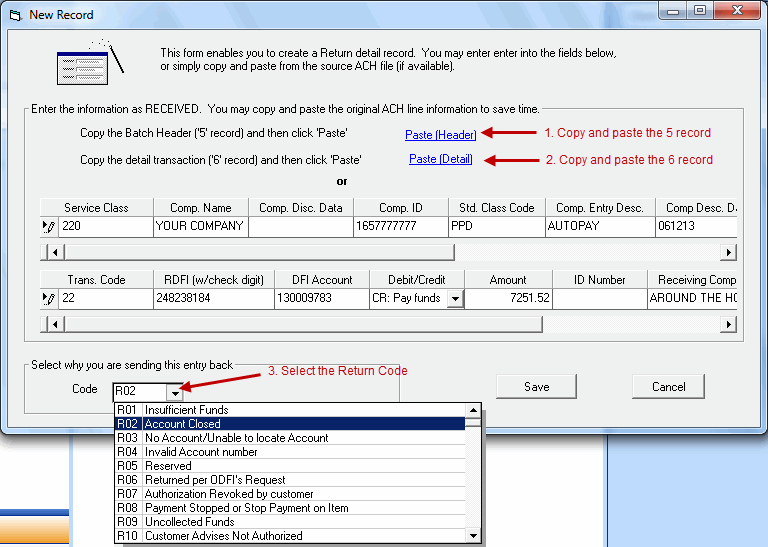
Task: Click the code list scroll down arrow
Action: tap(473, 535)
